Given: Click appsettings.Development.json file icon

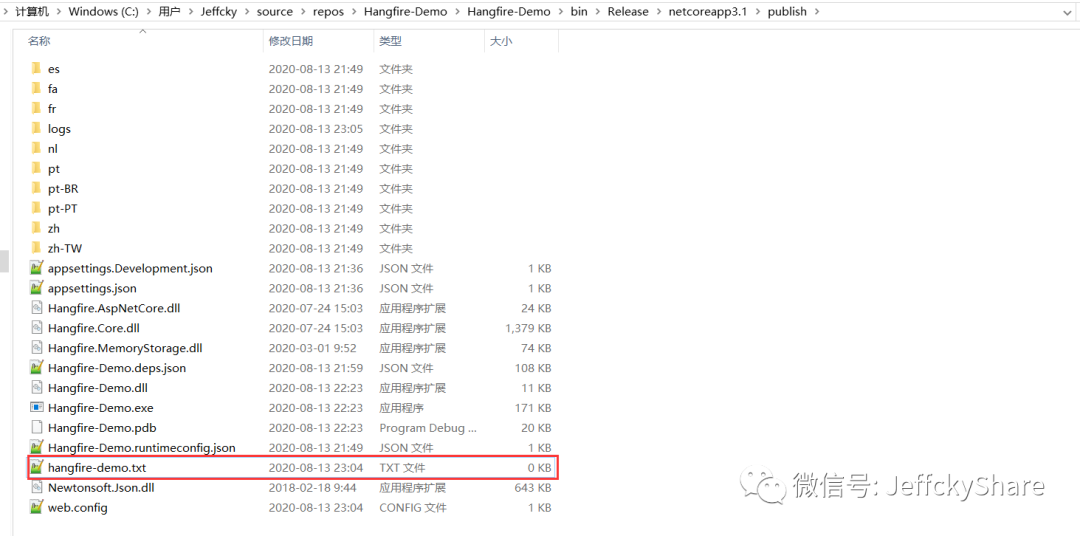Looking at the screenshot, I should [x=37, y=269].
